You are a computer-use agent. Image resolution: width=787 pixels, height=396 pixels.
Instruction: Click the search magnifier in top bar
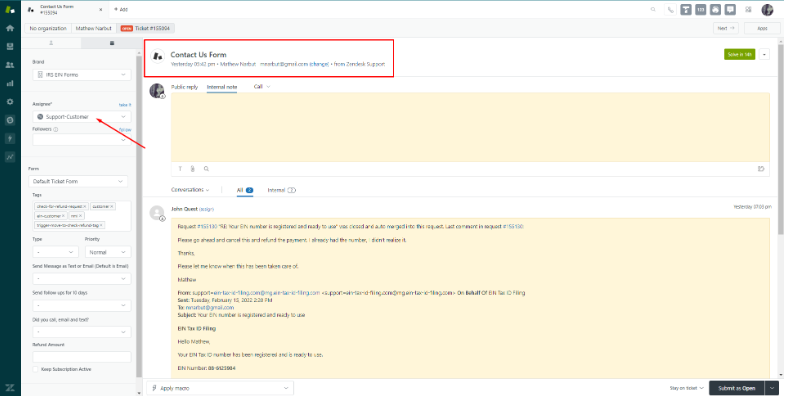coord(653,10)
